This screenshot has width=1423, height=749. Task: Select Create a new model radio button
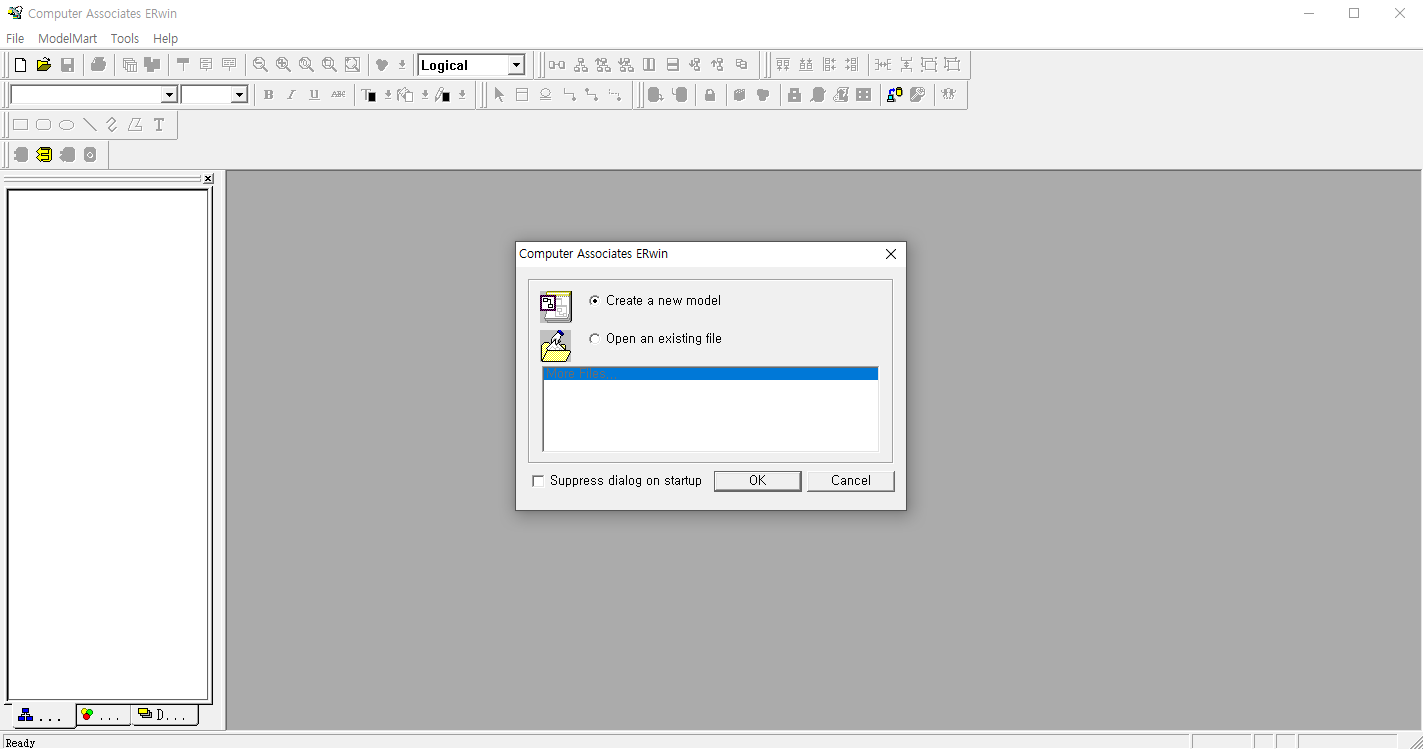pos(595,300)
